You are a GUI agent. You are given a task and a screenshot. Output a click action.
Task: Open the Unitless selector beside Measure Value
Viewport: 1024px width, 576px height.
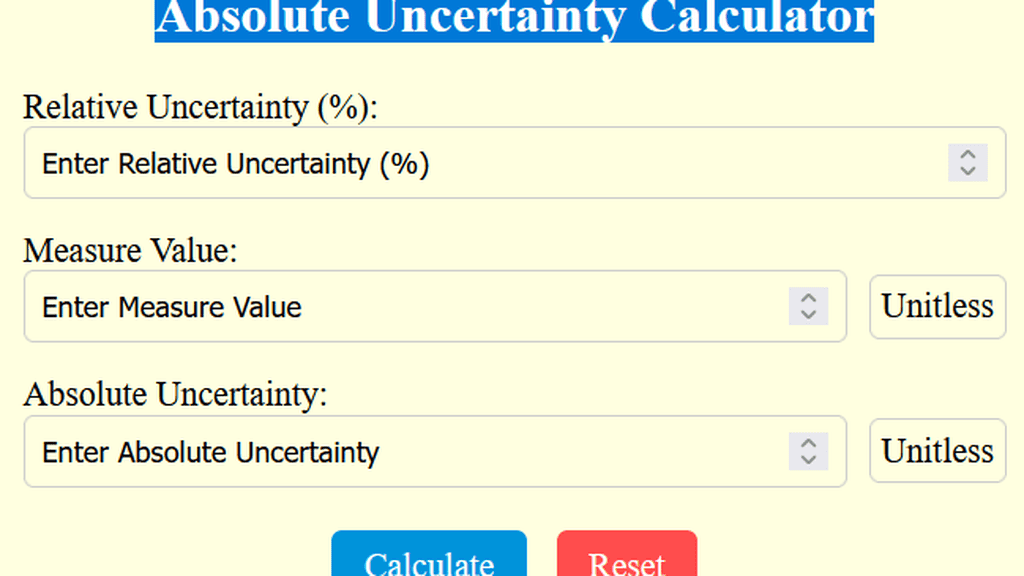936,306
